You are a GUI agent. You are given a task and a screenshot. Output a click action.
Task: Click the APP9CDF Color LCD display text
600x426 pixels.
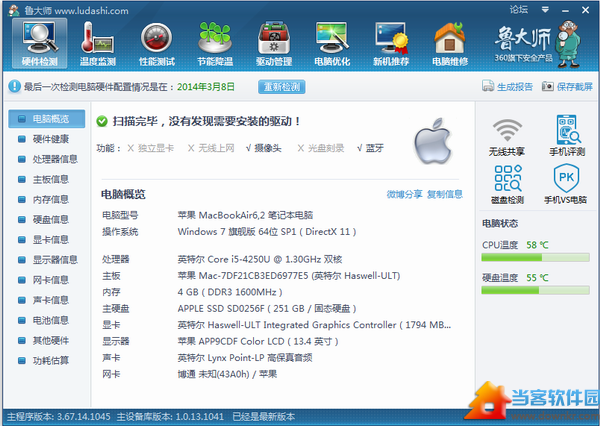[x=258, y=341]
